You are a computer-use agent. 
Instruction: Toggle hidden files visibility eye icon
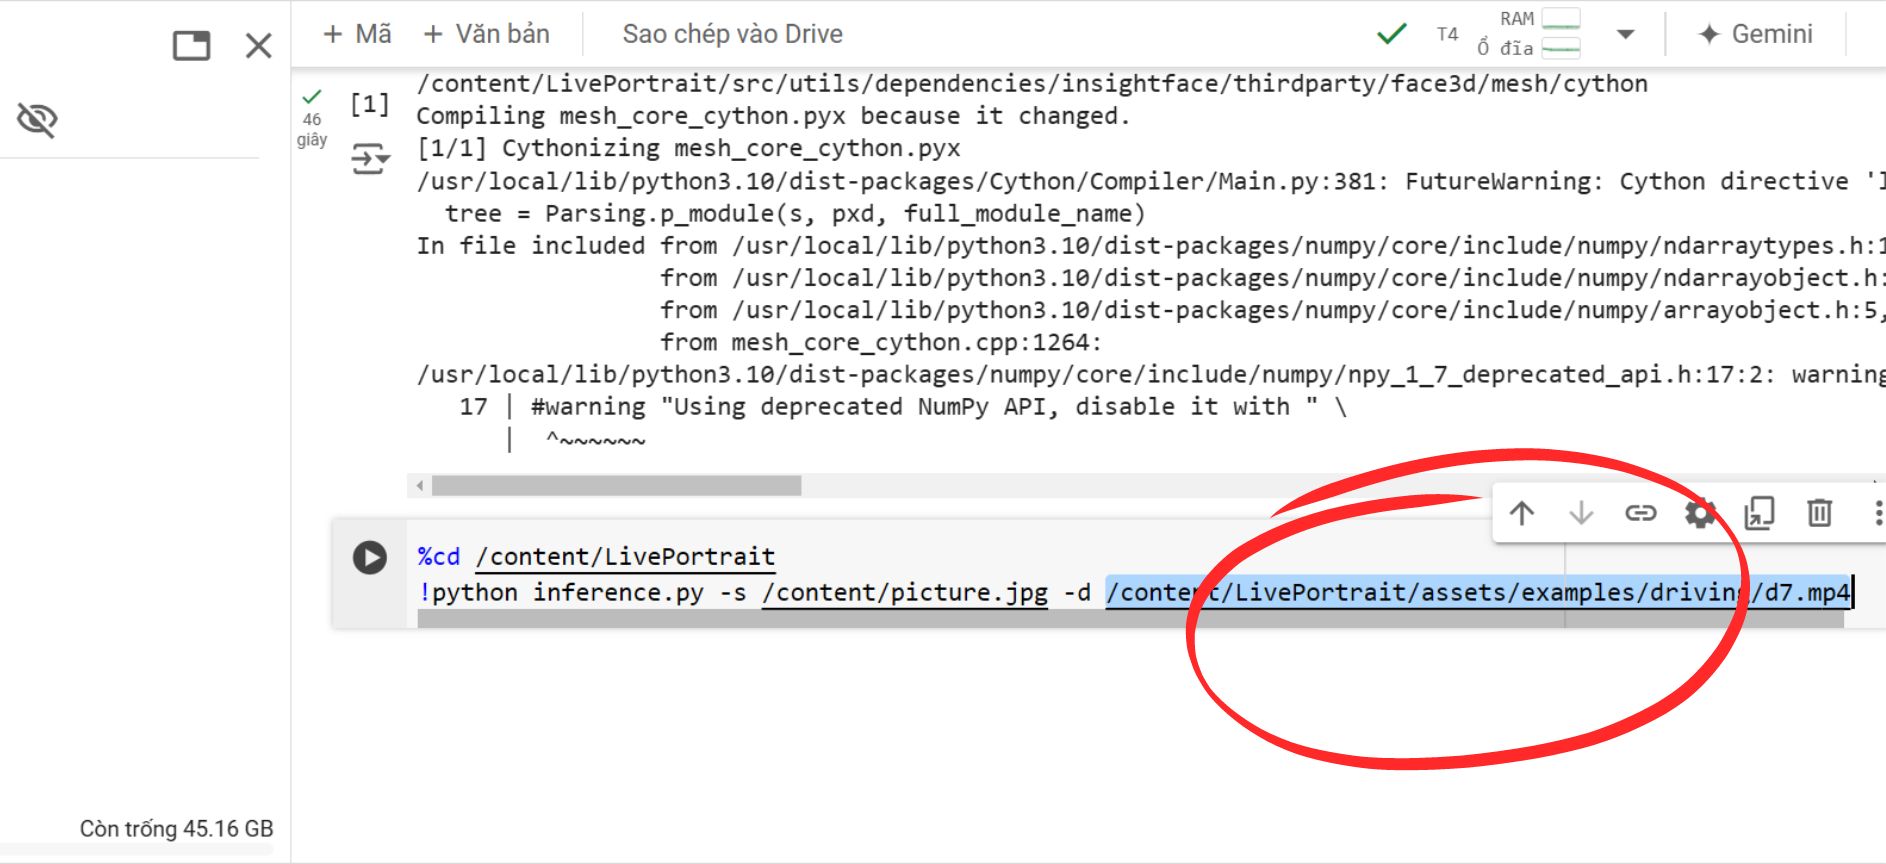(38, 119)
